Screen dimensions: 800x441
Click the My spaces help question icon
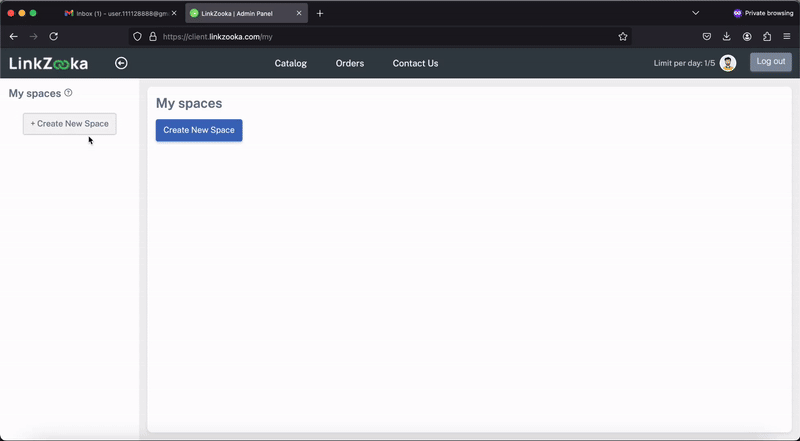coord(68,93)
